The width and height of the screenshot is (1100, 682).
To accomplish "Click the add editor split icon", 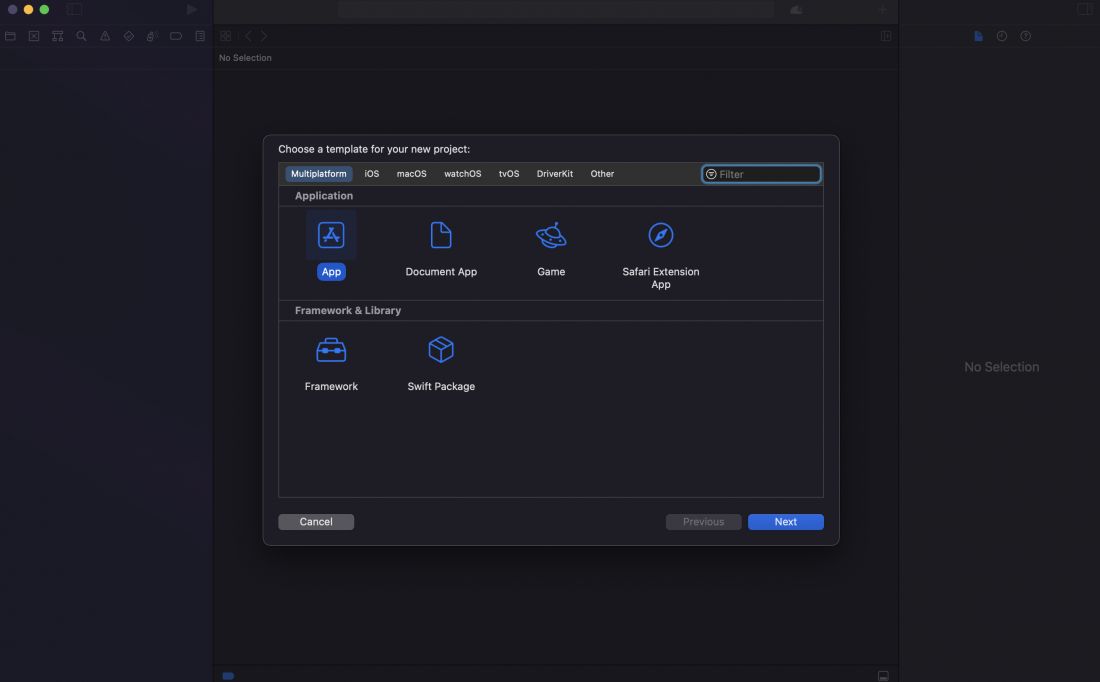I will (886, 36).
